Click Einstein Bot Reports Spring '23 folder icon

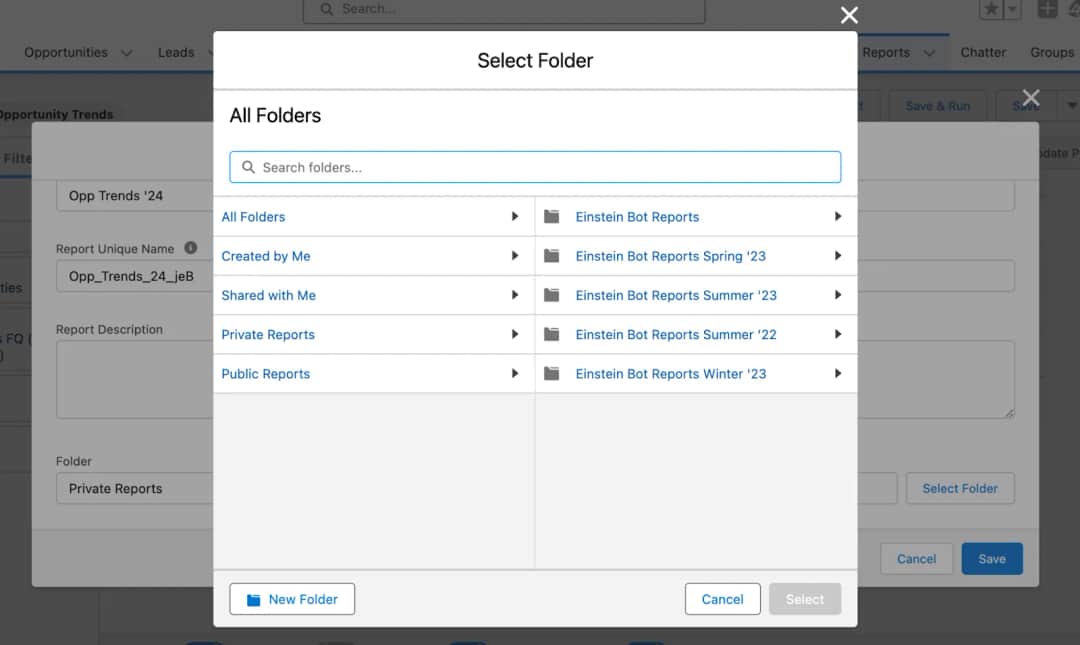click(552, 256)
